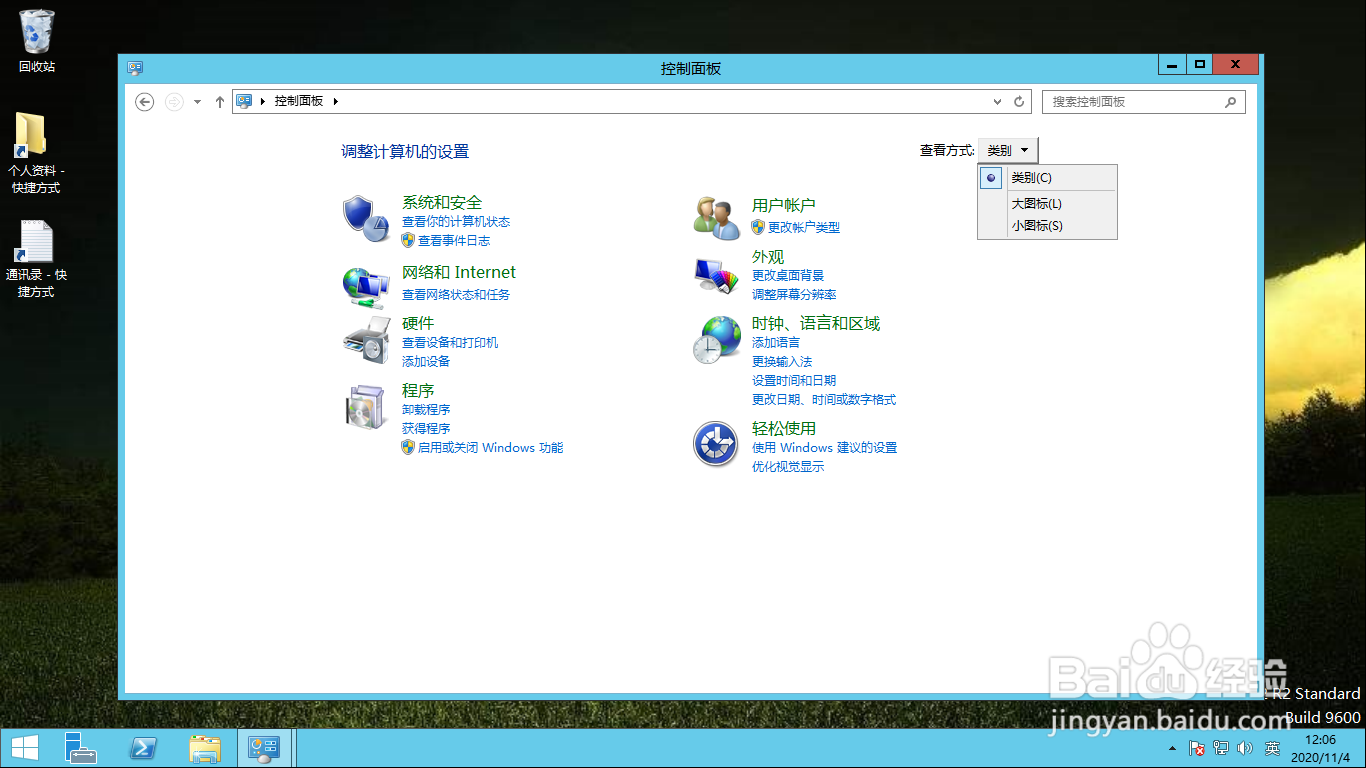The height and width of the screenshot is (768, 1366).
Task: Click 添加语言 link
Action: [x=776, y=343]
